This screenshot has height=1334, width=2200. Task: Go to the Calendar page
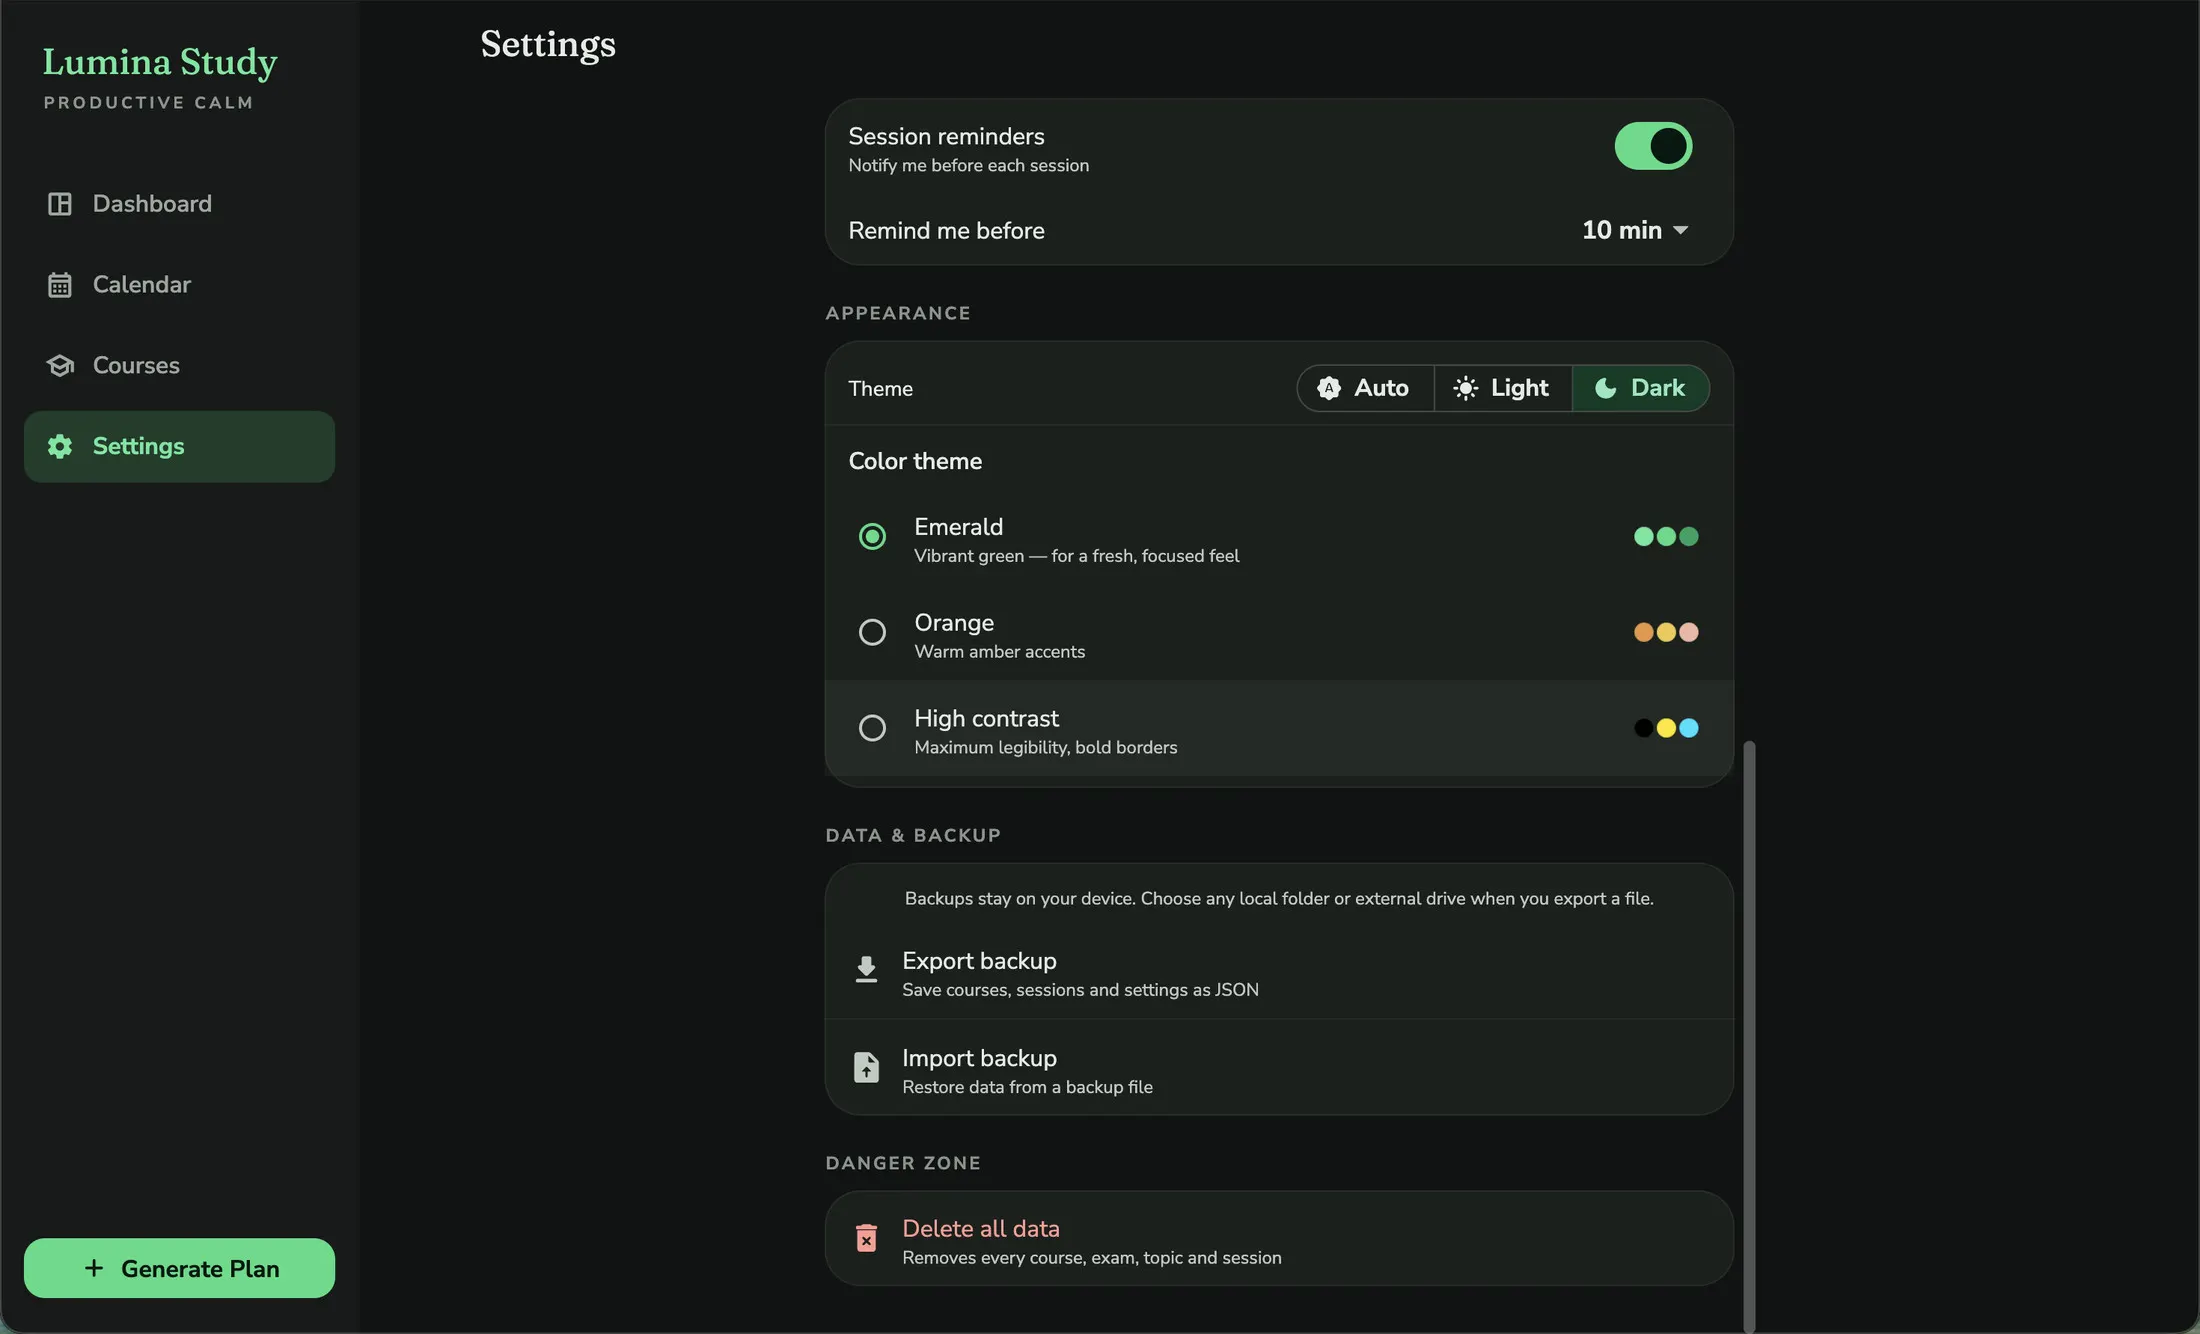point(180,285)
